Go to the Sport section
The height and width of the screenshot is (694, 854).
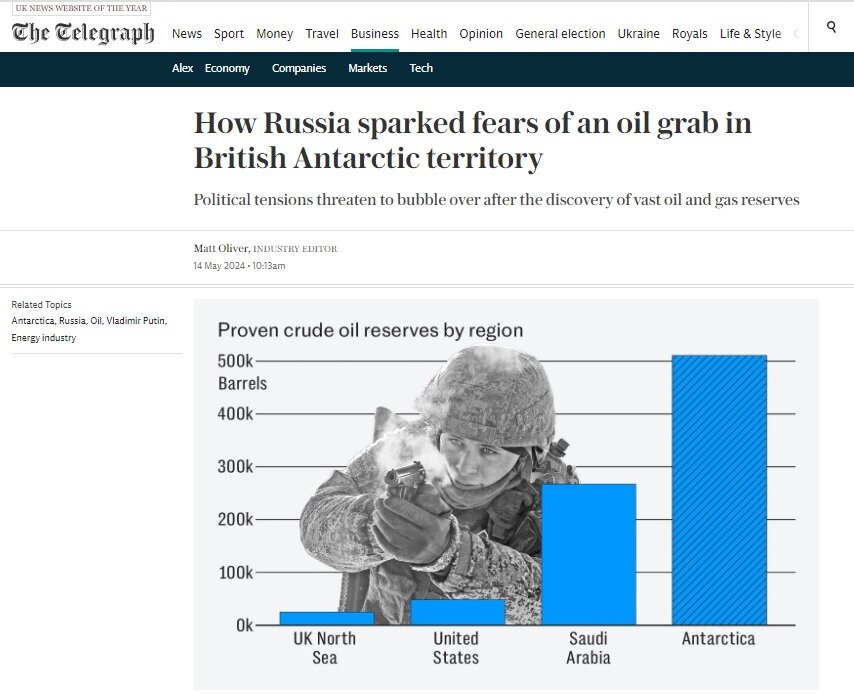point(229,34)
